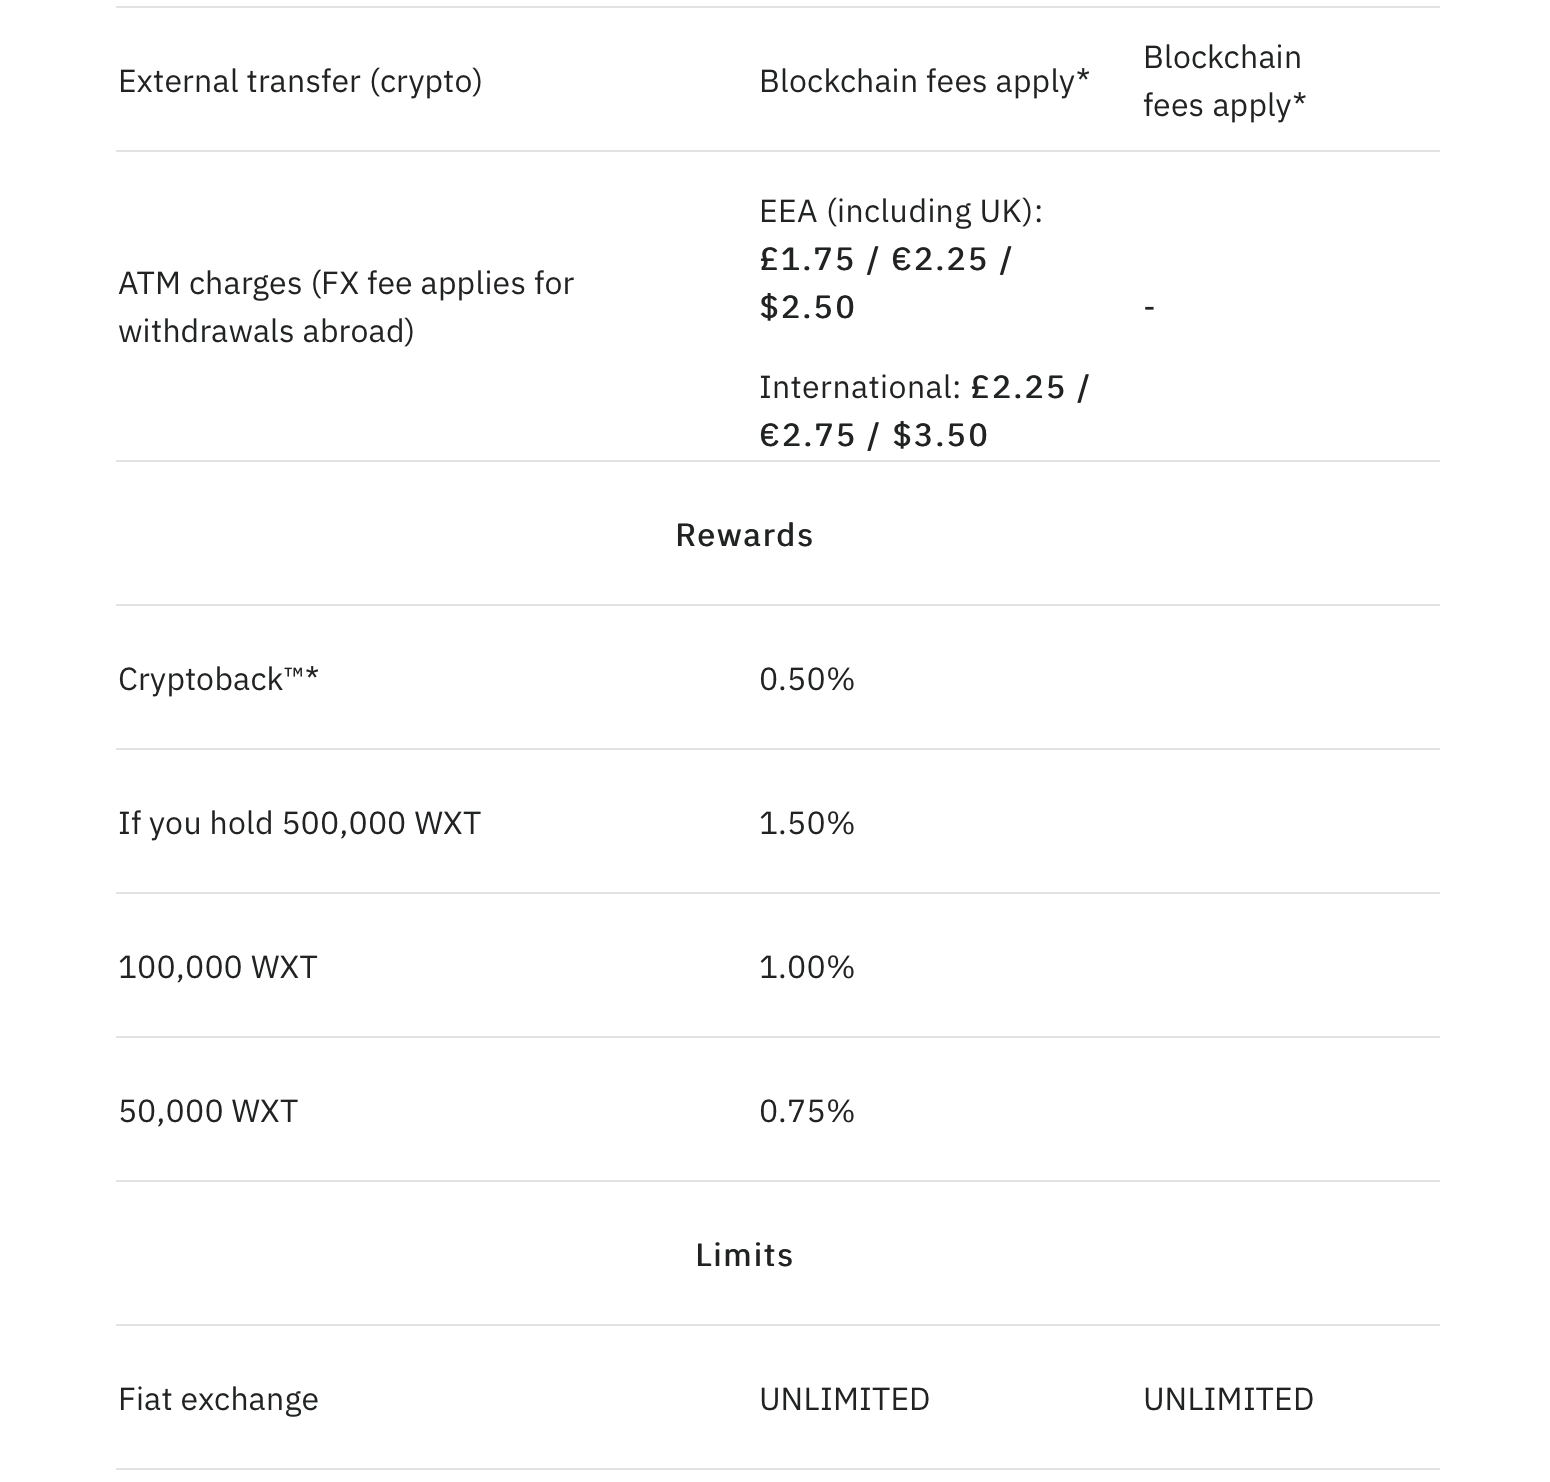Click the two-line wrapped Blockchain fees apply* text

coord(1224,81)
